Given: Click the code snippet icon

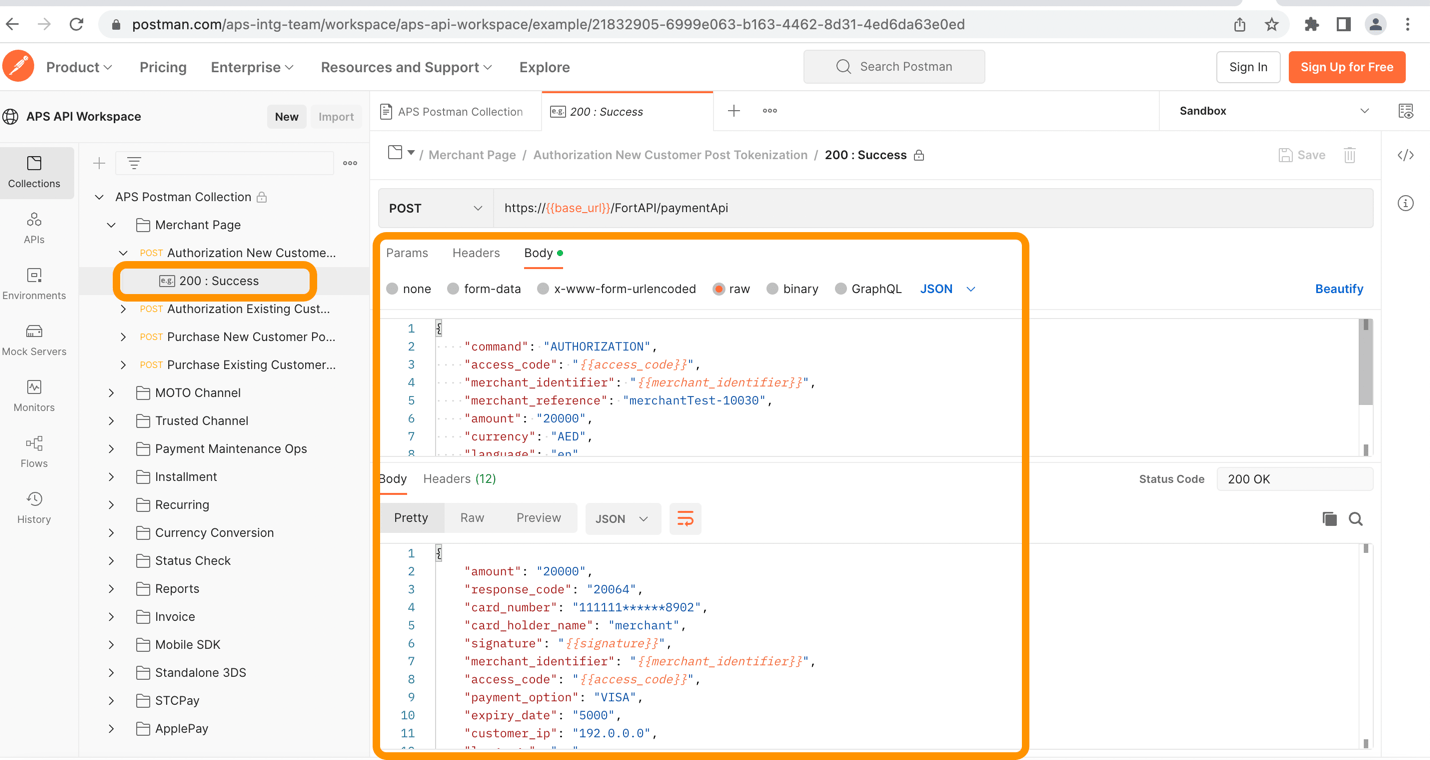Looking at the screenshot, I should (x=1405, y=155).
